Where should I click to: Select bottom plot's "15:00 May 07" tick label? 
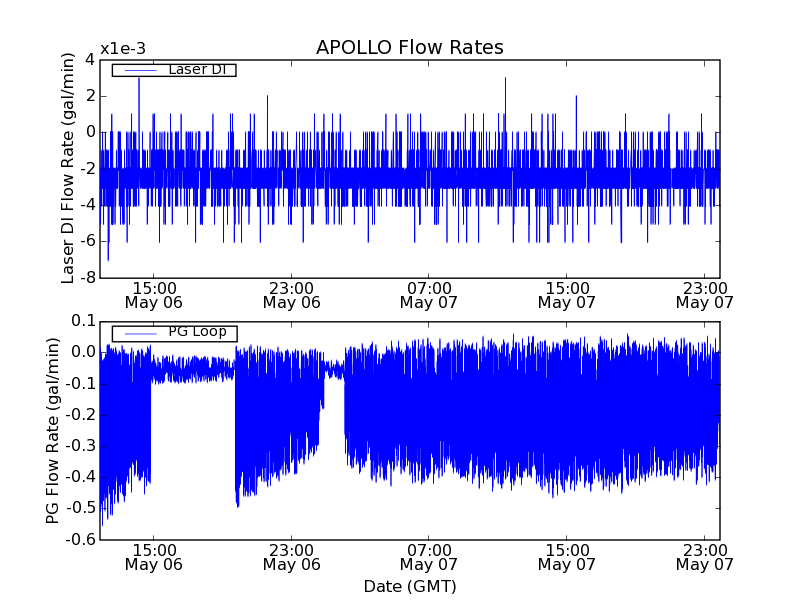pos(566,556)
